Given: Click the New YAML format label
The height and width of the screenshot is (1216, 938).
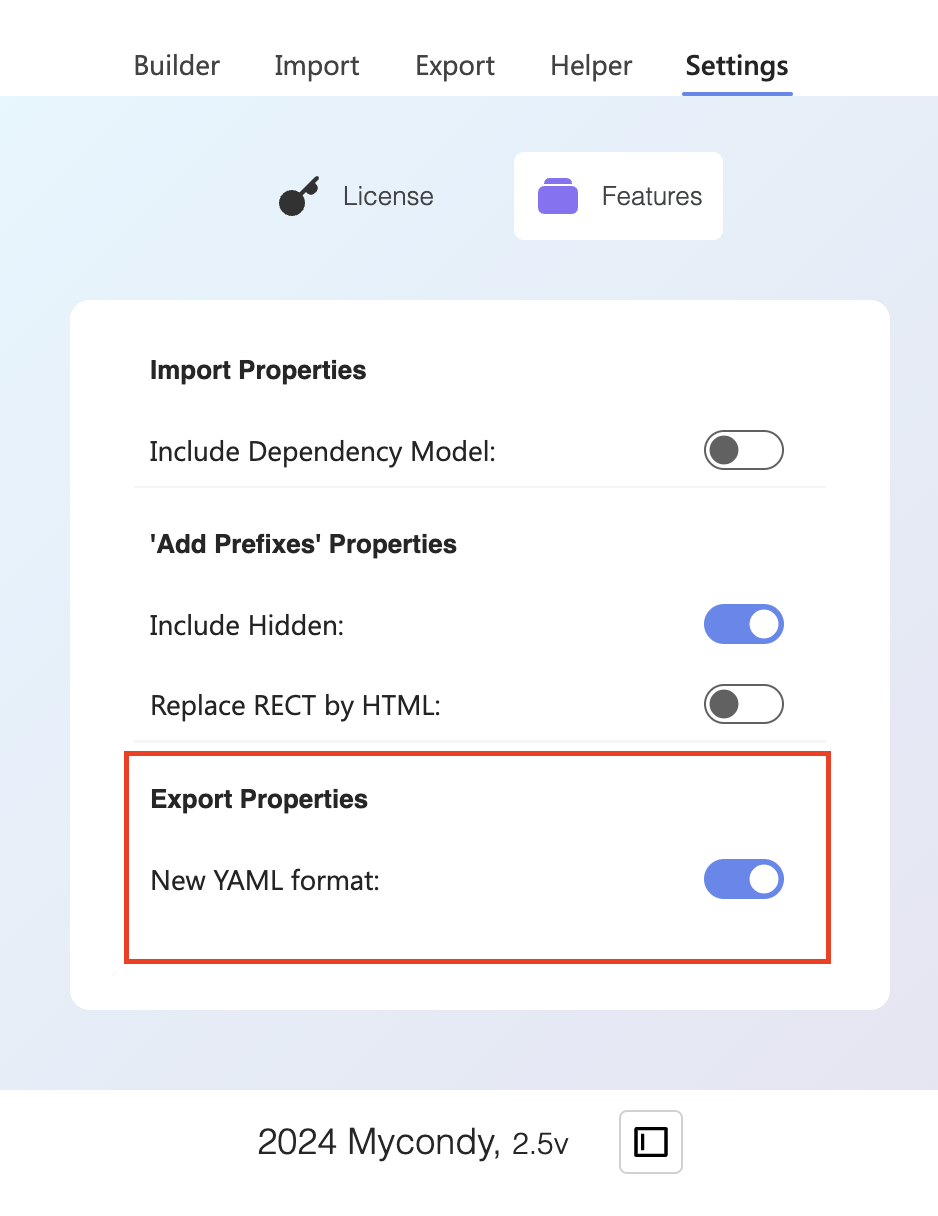Looking at the screenshot, I should 265,881.
